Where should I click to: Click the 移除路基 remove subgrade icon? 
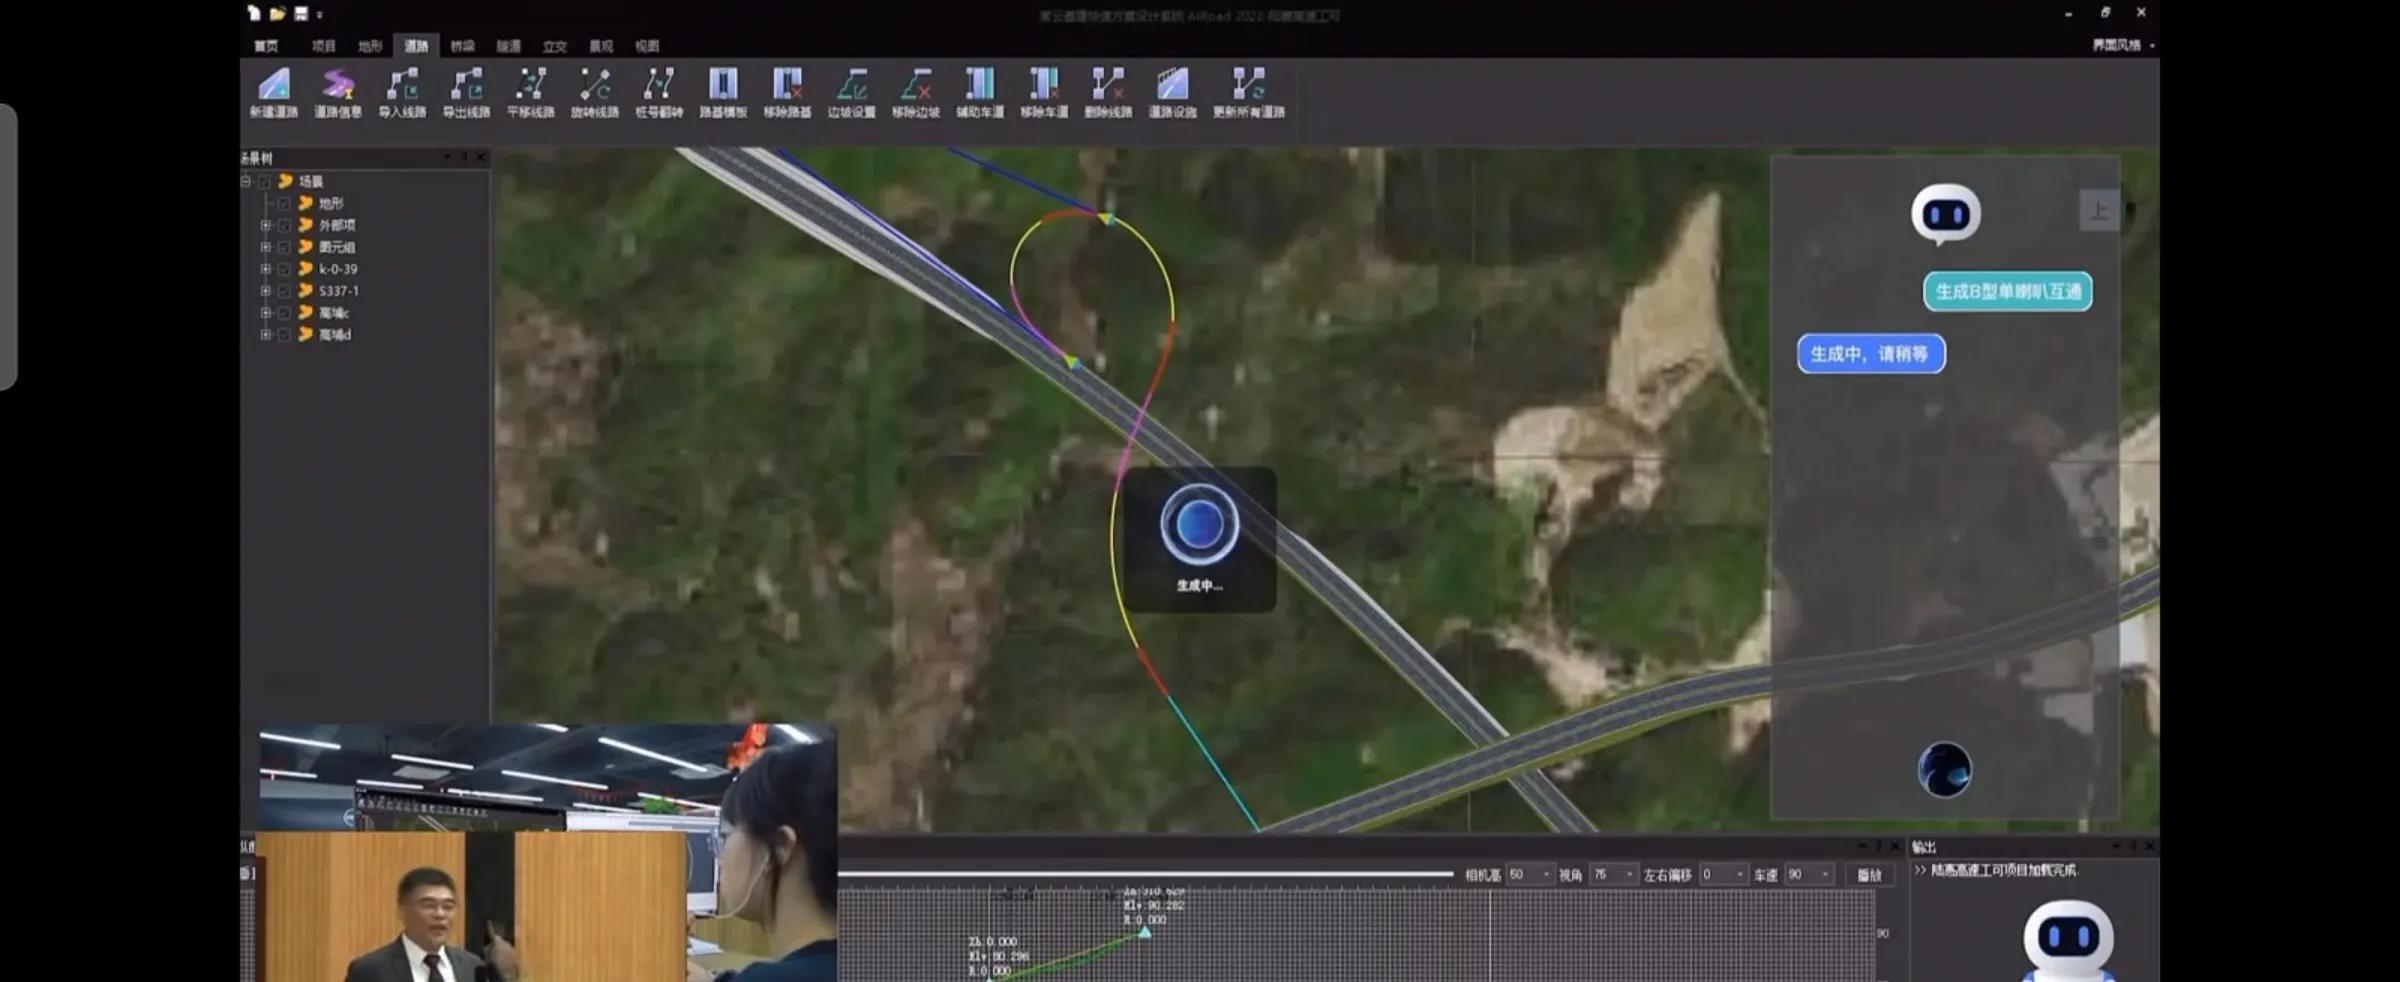click(x=787, y=93)
